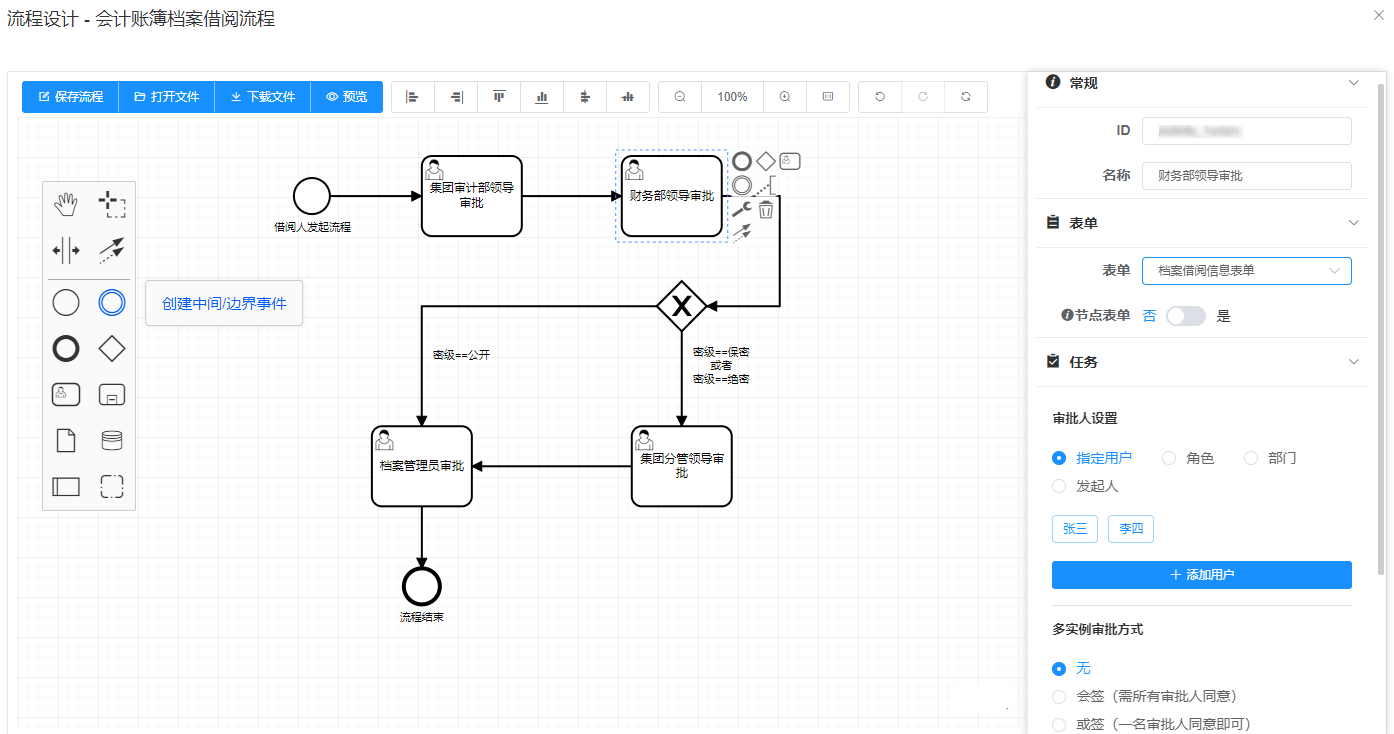
Task: Delete selected task with trash icon
Action: 766,209
